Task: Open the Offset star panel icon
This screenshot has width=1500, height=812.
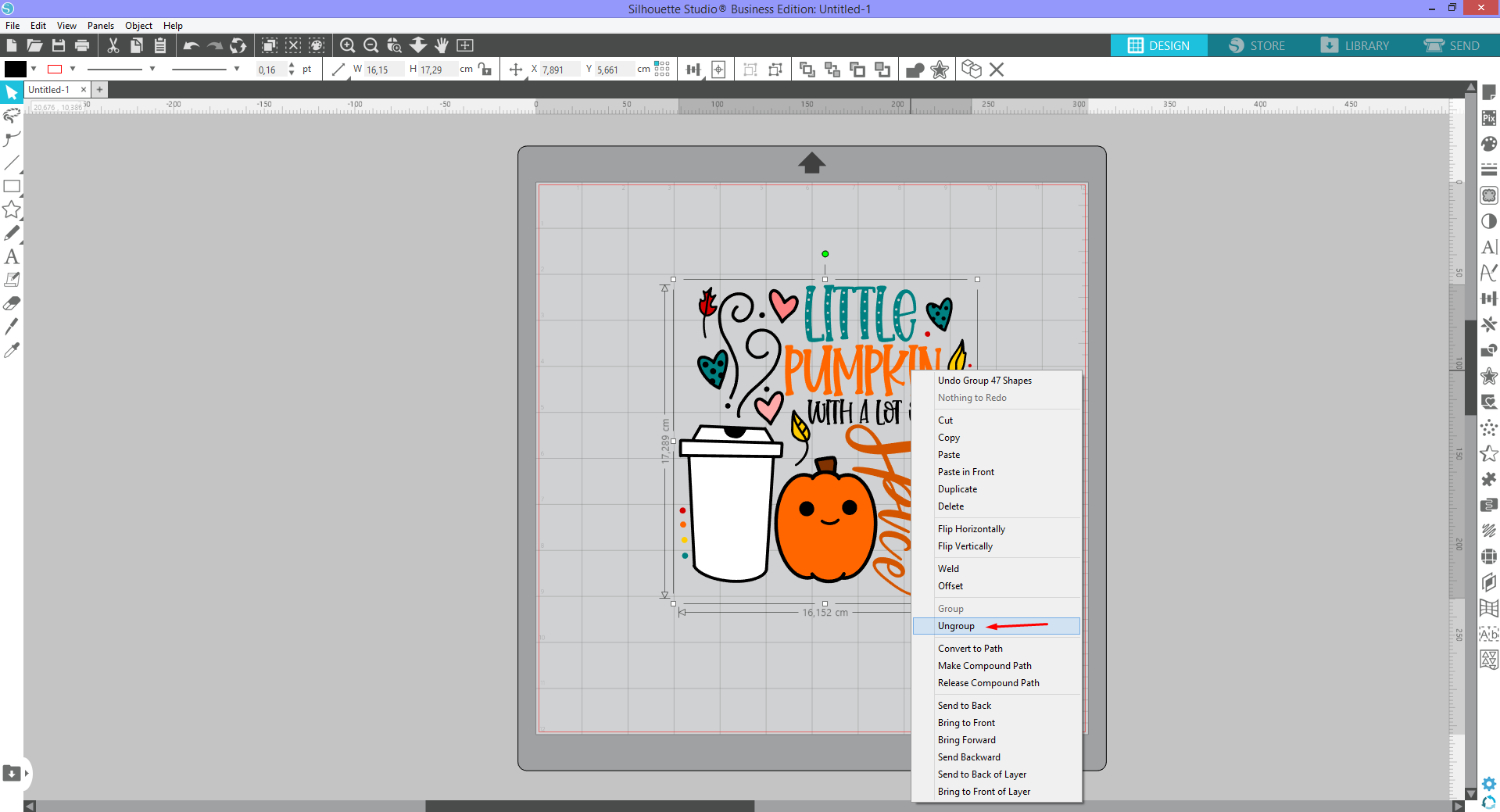Action: coord(1488,376)
